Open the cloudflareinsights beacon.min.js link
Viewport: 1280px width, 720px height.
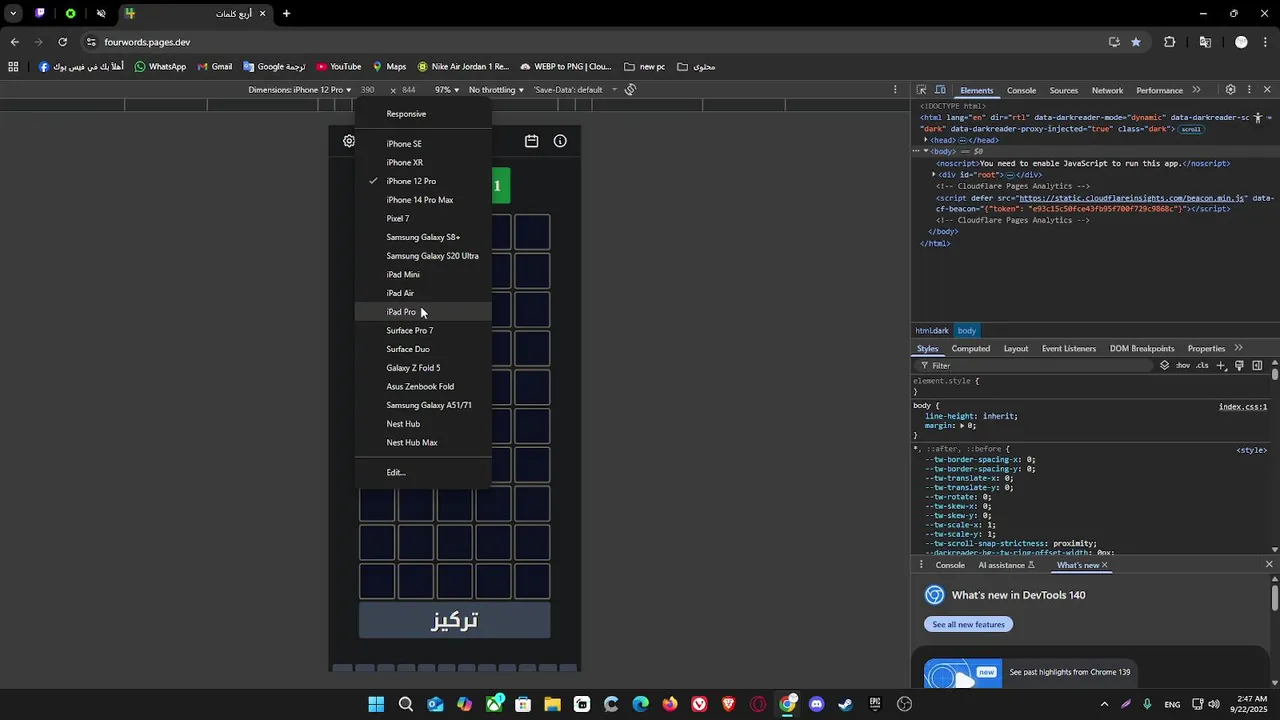click(1132, 198)
